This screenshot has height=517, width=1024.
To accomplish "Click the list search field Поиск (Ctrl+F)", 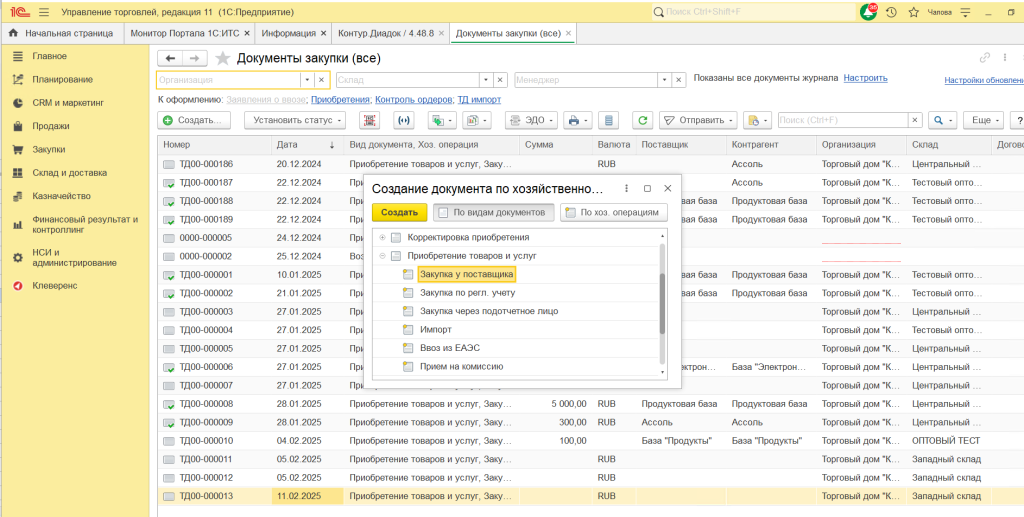I will pos(843,120).
